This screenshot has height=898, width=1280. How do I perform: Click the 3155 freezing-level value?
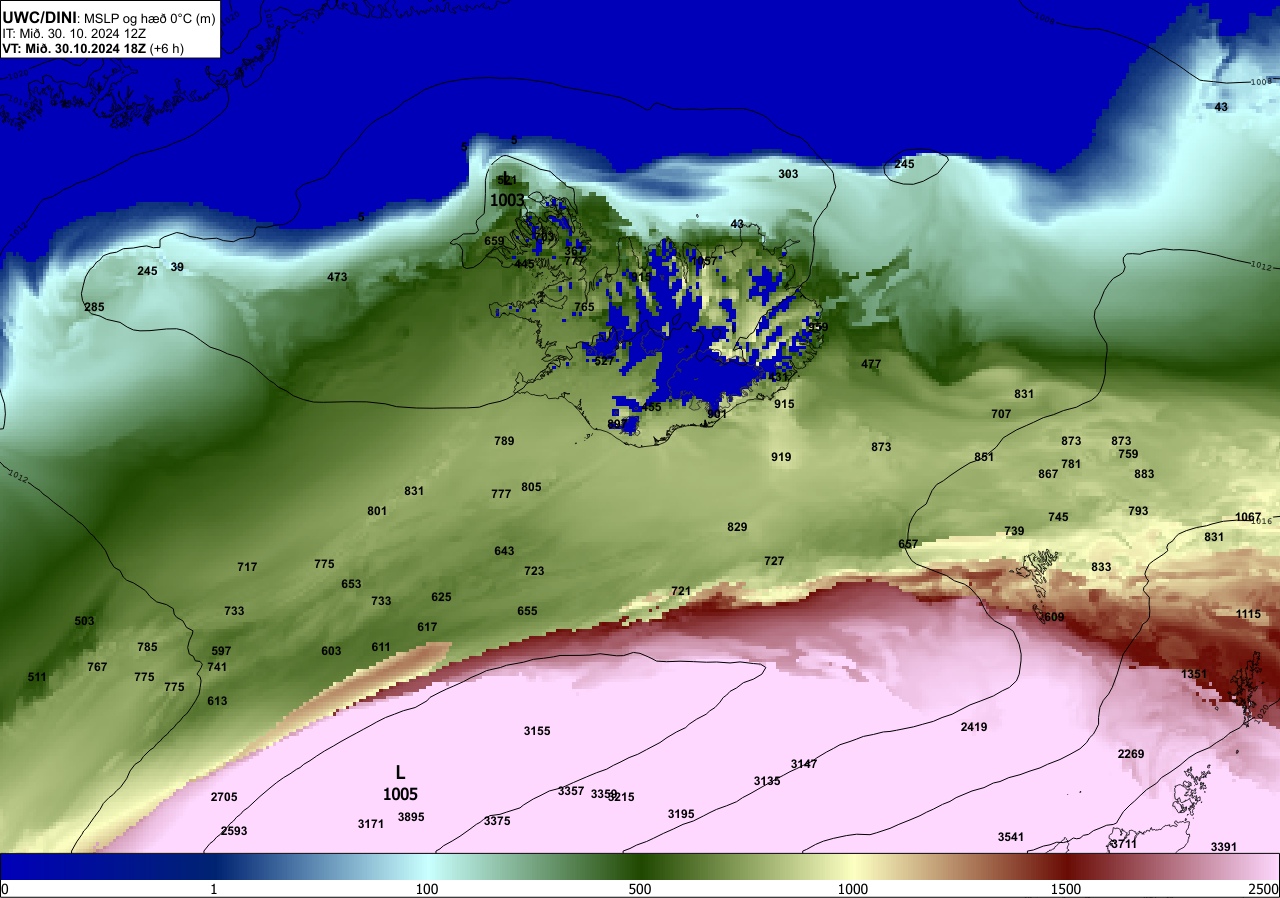[x=537, y=731]
